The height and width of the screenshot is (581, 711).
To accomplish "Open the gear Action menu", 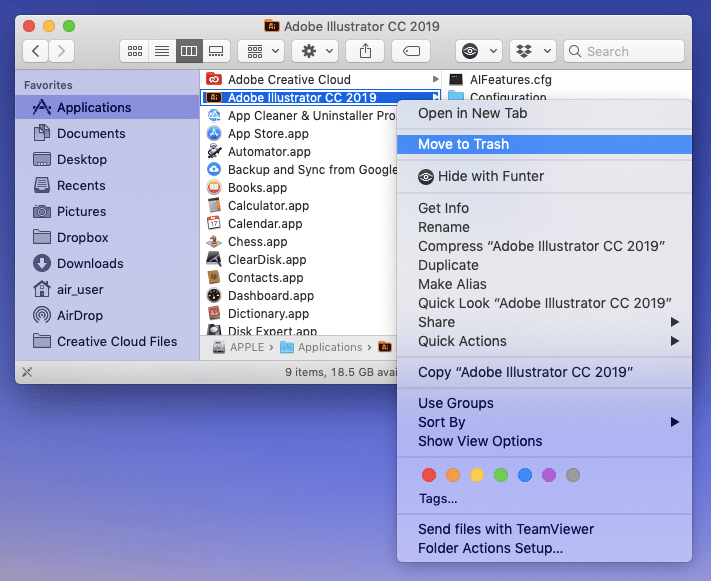I will coord(316,51).
